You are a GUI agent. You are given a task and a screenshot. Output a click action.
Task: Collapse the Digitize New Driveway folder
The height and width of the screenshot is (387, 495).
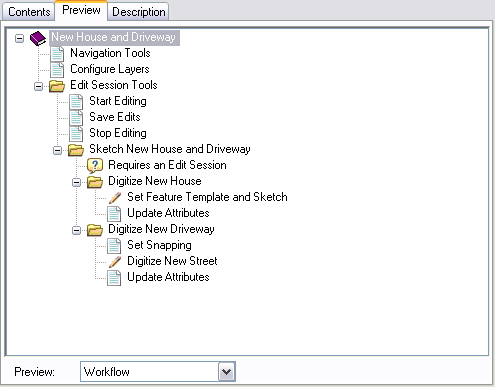(x=76, y=230)
